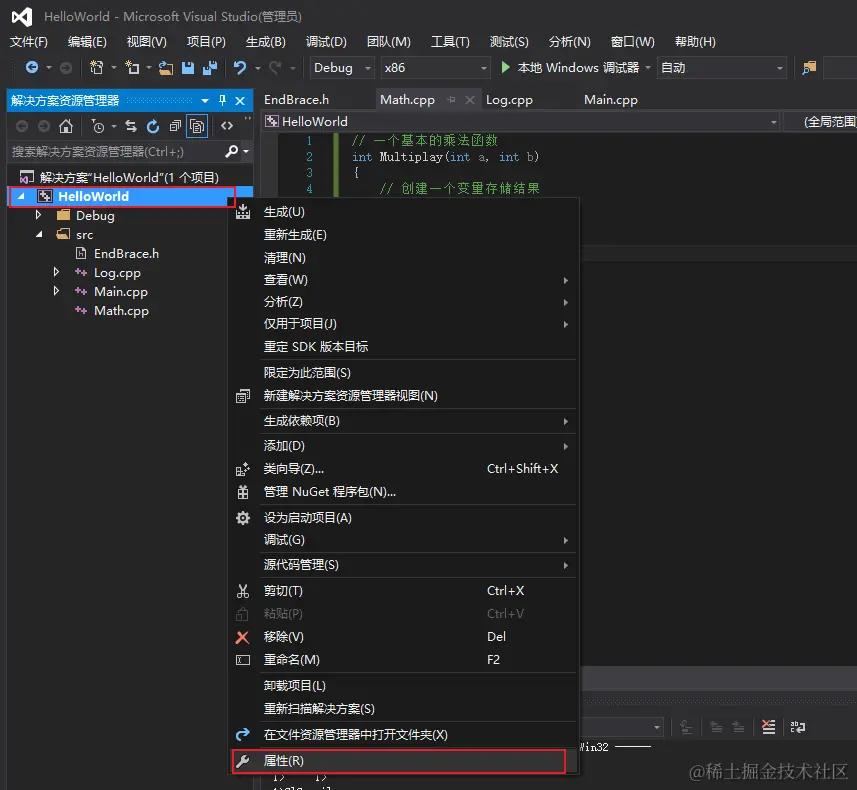This screenshot has height=790, width=857.
Task: Choose 管理 NuGet 程序包(N) in context menu
Action: tap(403, 492)
